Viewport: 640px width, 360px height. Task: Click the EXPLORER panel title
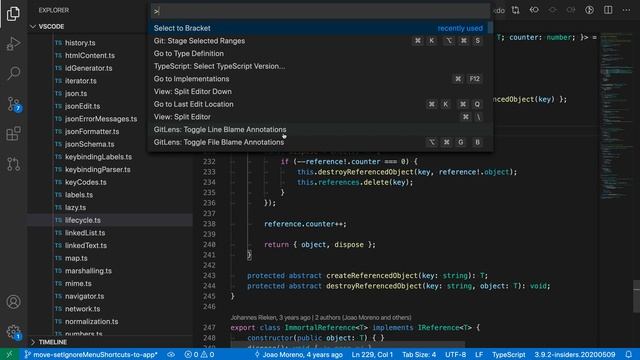point(54,10)
